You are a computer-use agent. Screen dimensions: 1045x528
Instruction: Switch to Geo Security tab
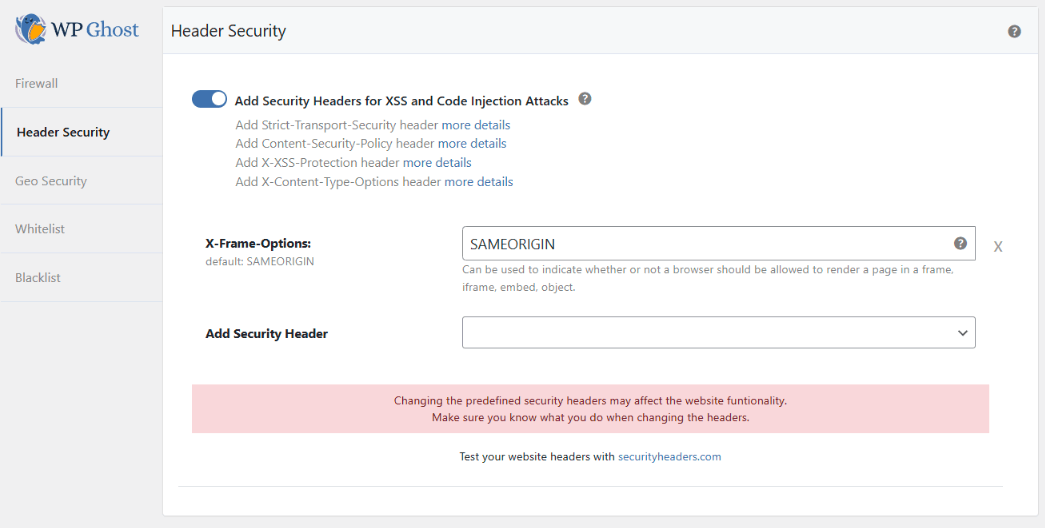51,181
